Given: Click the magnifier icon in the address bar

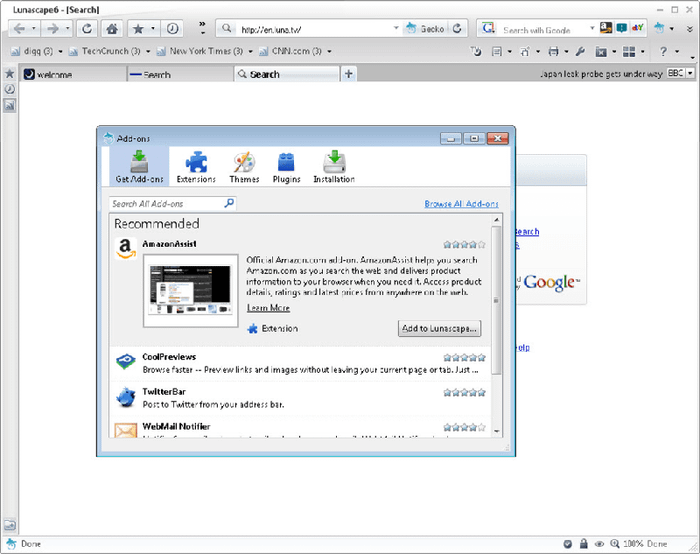Looking at the screenshot, I should point(227,29).
